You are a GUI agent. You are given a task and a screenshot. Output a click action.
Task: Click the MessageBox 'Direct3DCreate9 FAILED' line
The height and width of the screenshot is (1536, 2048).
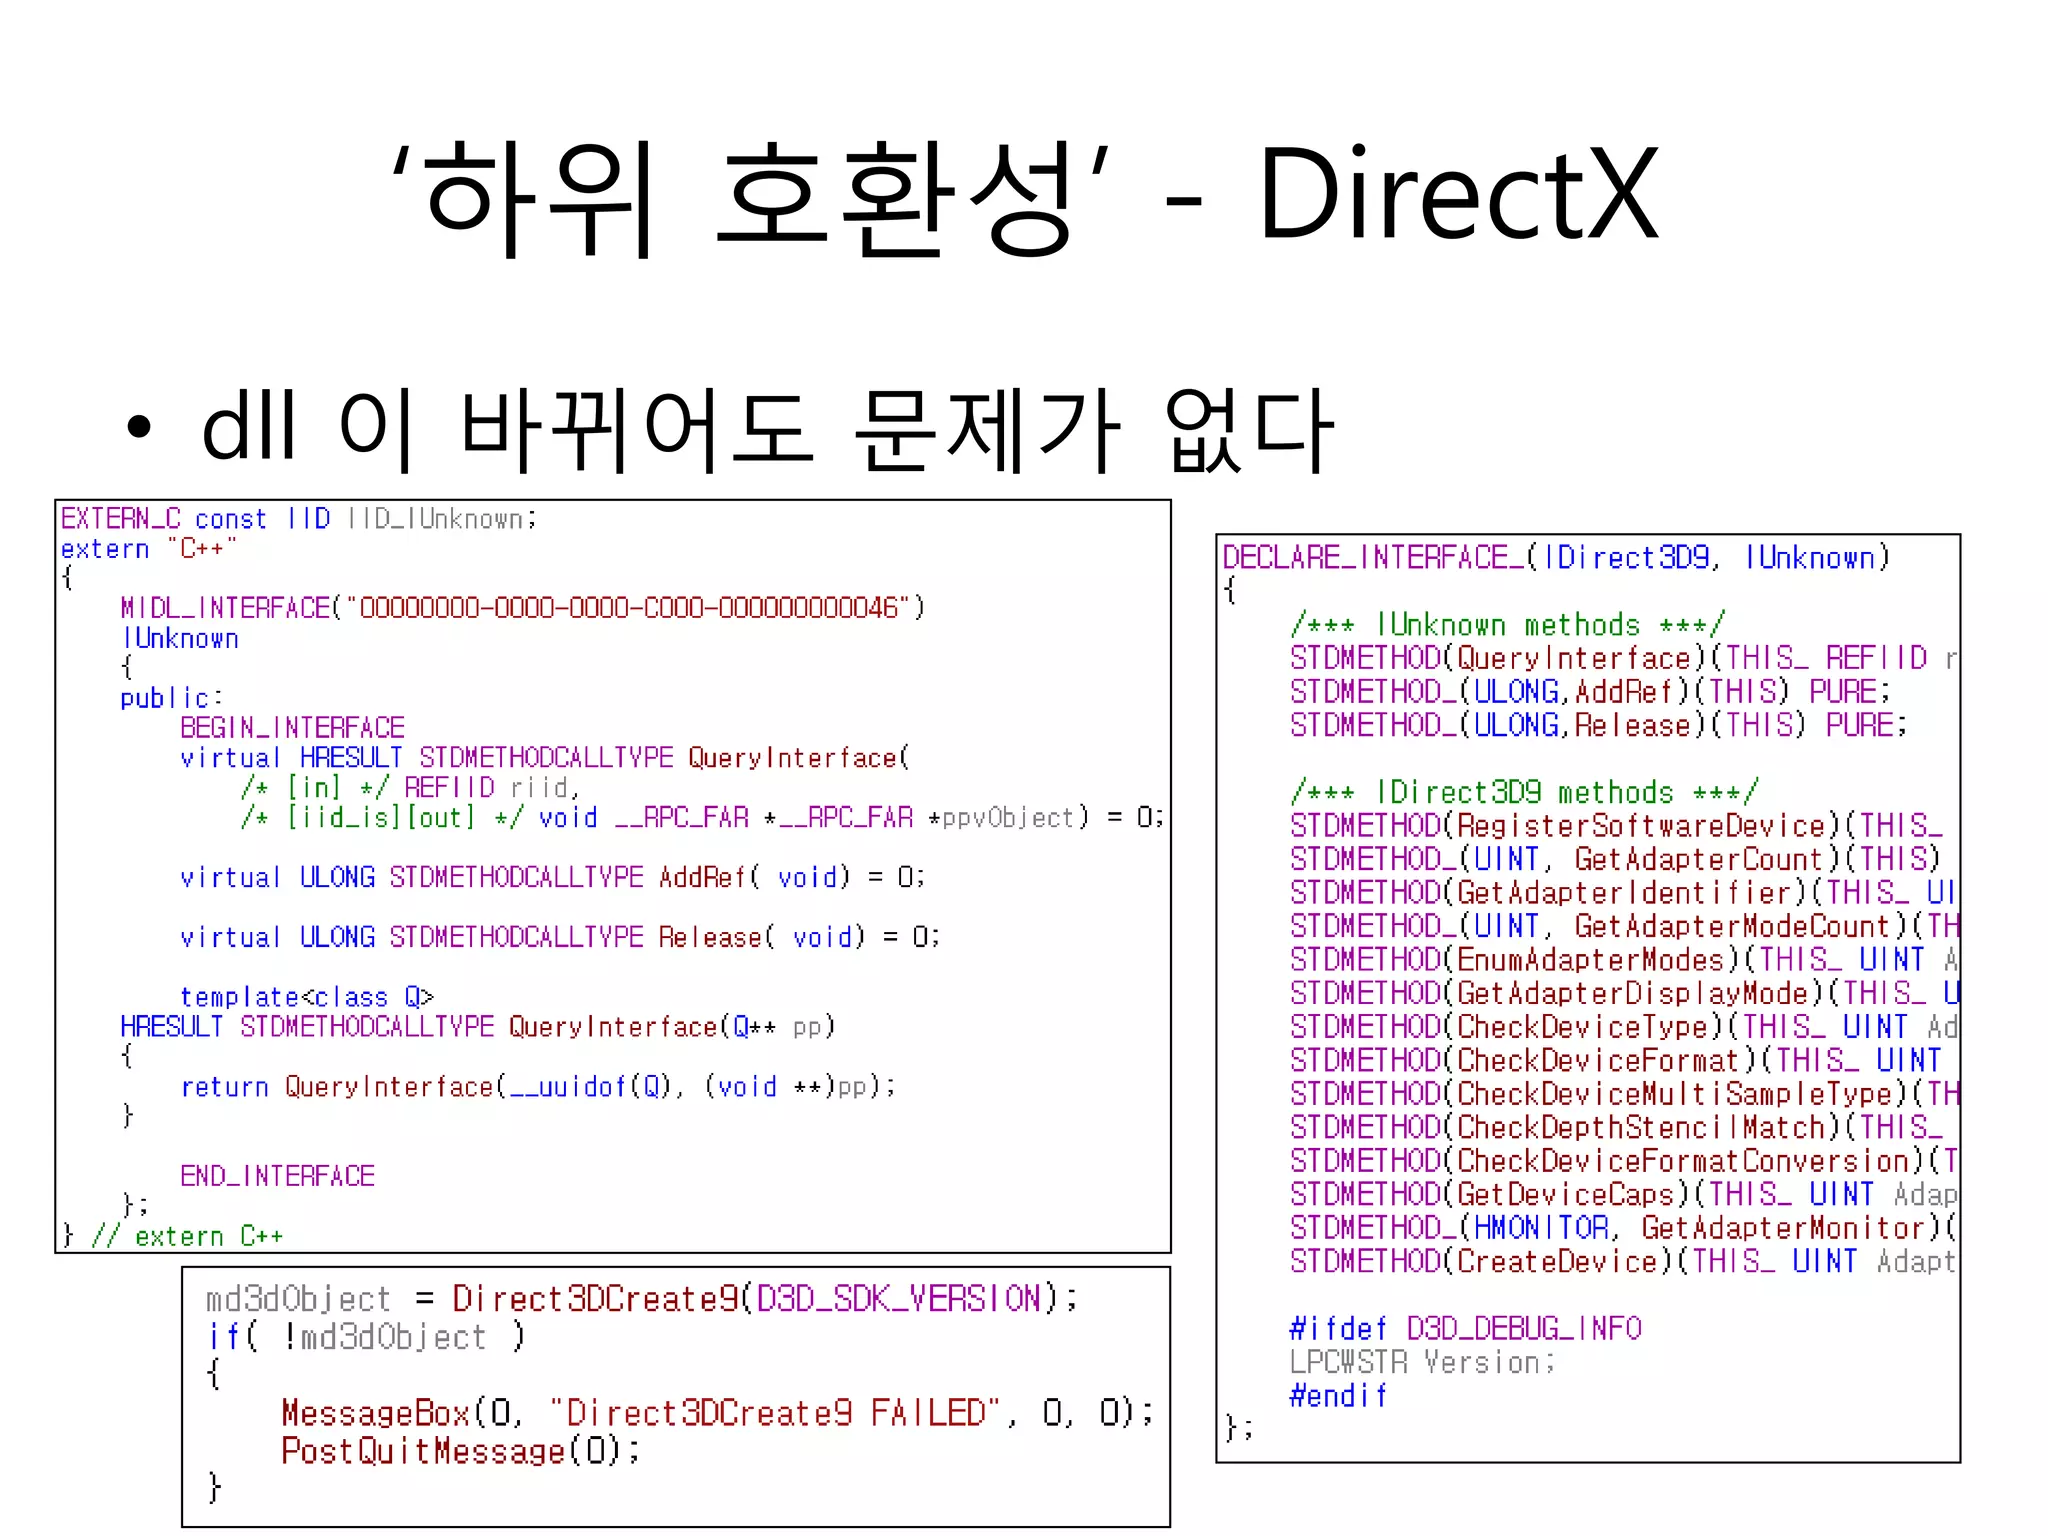point(718,1413)
